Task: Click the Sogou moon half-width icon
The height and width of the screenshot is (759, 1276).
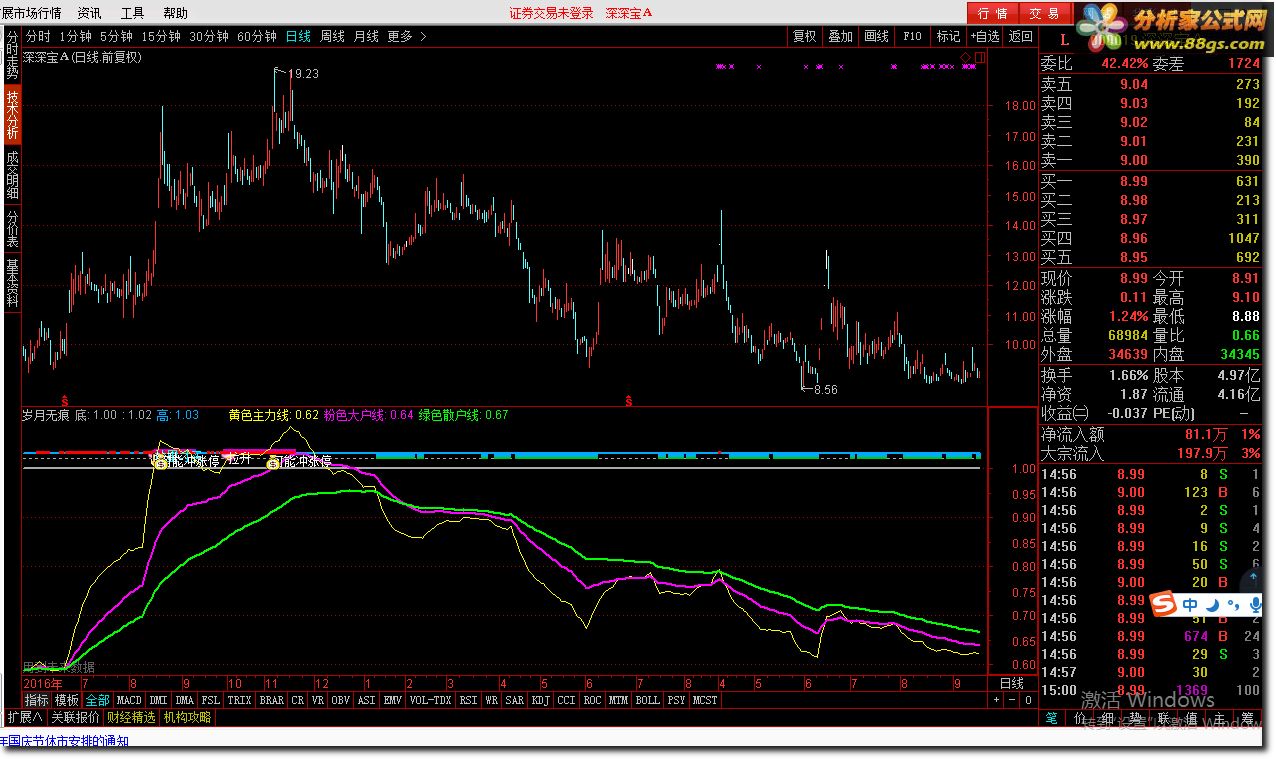Action: 1213,605
